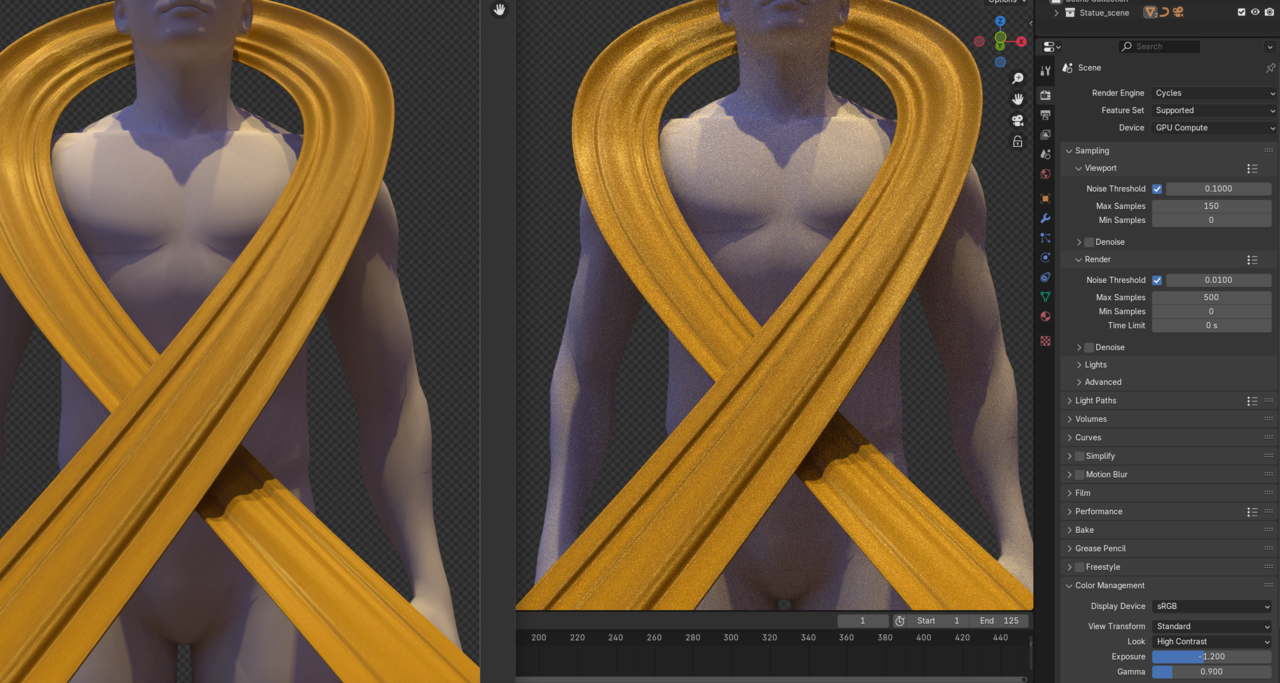This screenshot has height=683, width=1280.
Task: Enable the Motion Blur checkbox
Action: tap(1079, 475)
